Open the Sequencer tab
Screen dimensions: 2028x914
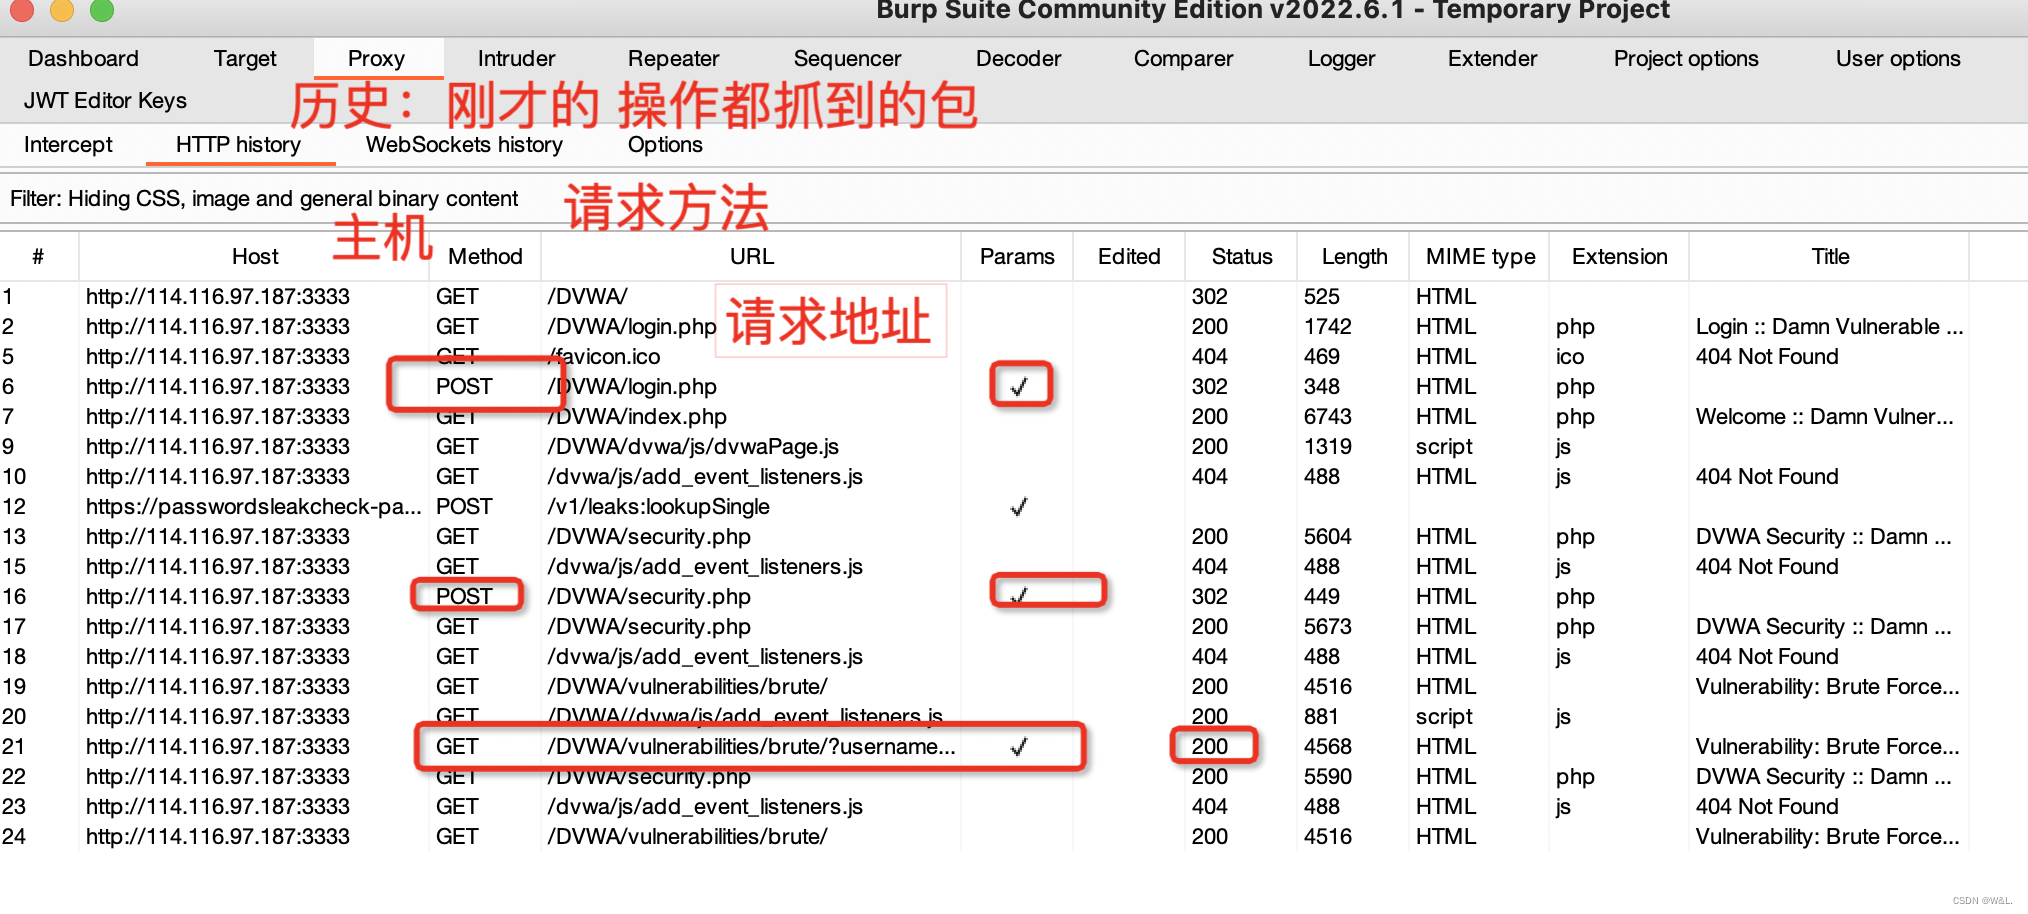847,59
